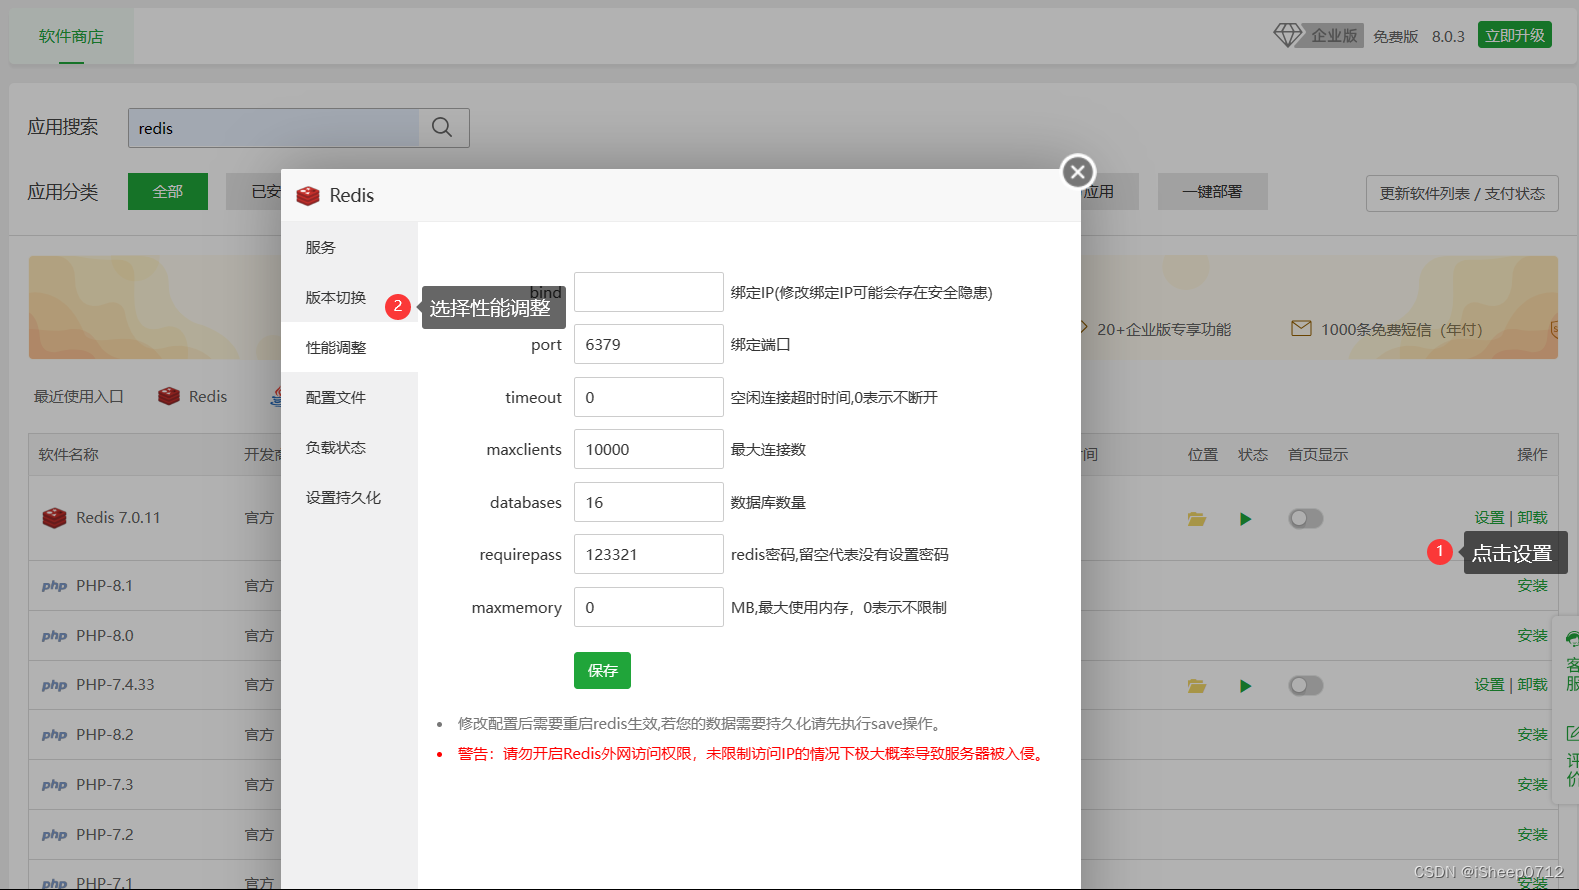
Task: Click 卸载 link for Redis 7.0.11
Action: click(x=1532, y=518)
